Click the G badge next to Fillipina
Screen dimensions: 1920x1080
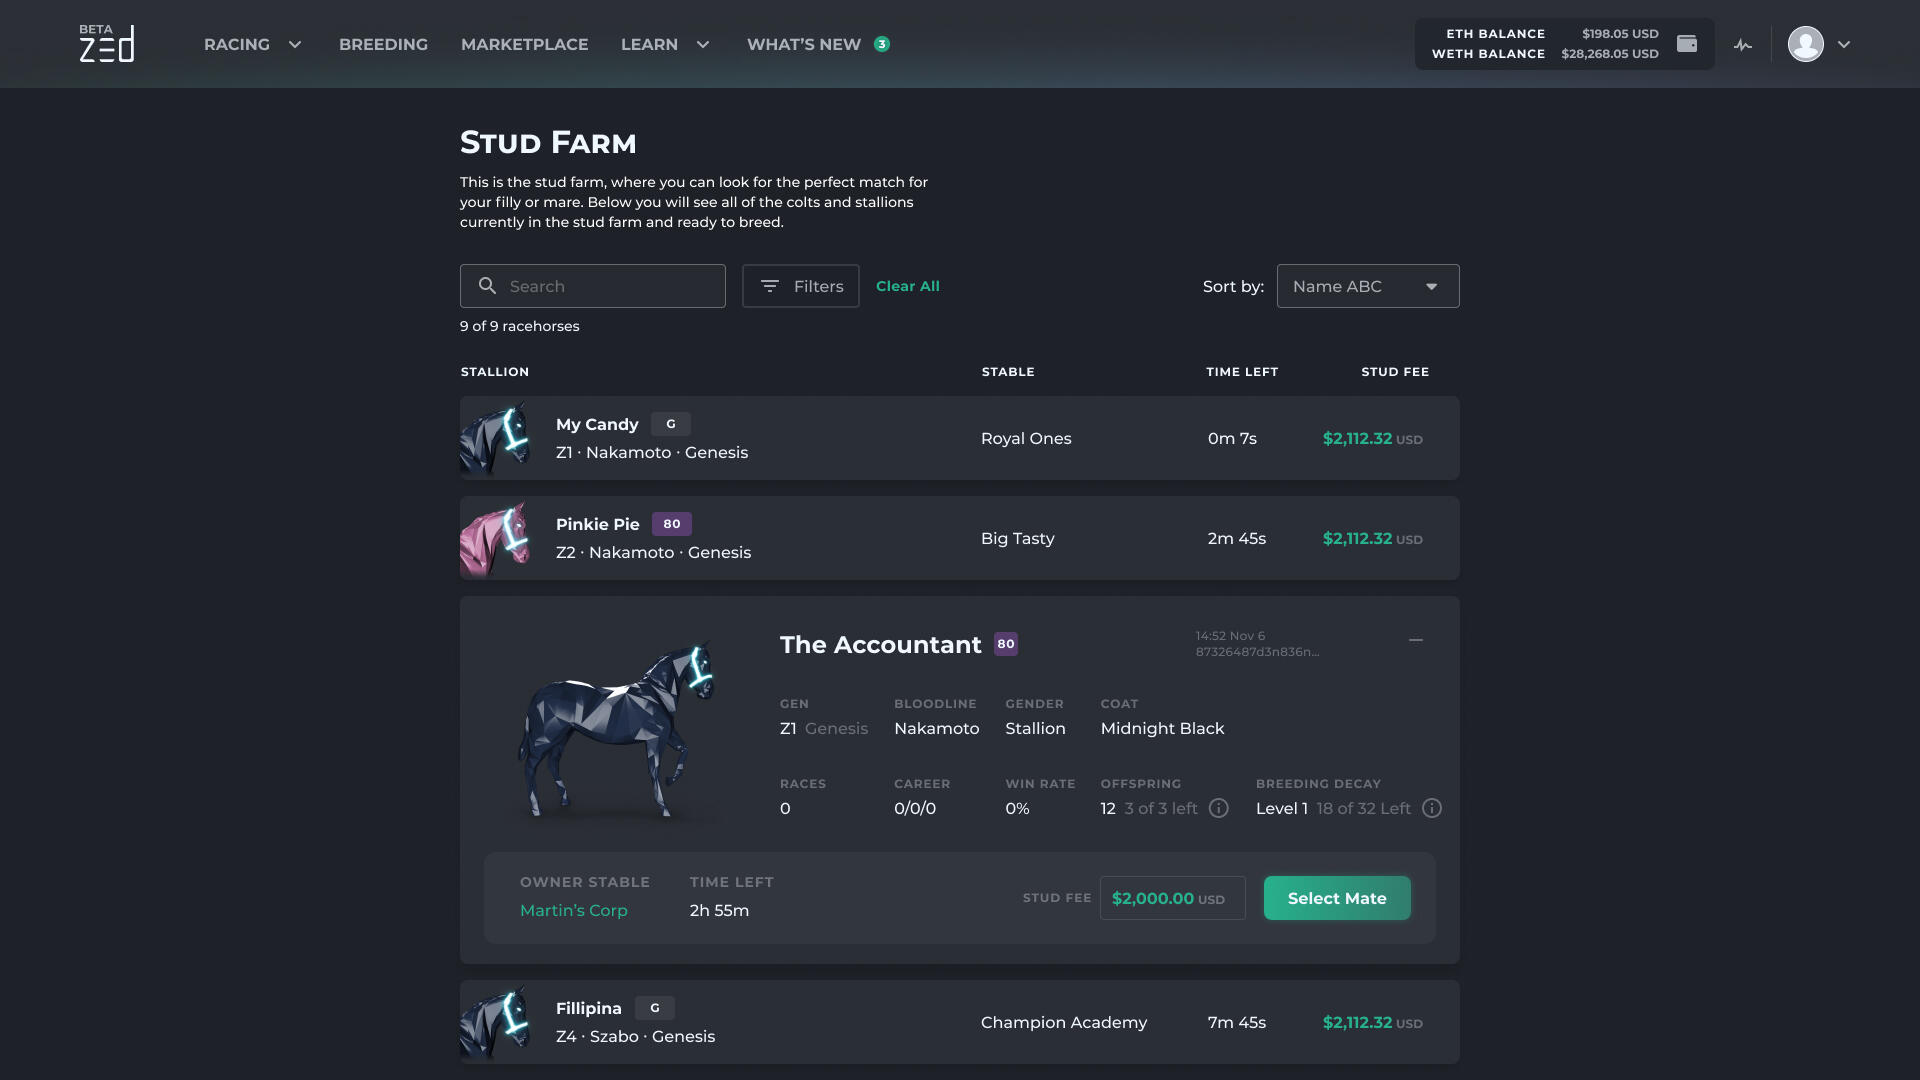coord(655,1008)
